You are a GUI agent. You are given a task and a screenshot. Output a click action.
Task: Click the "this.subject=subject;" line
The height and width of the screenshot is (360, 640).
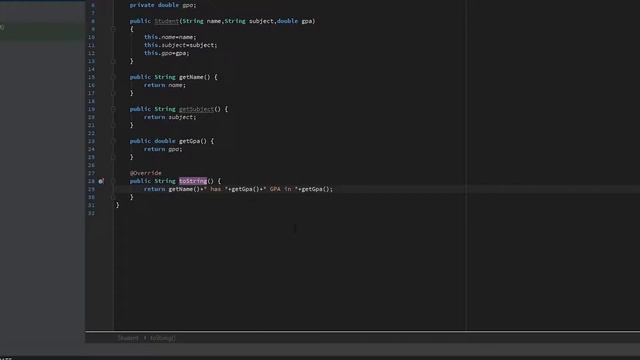point(181,45)
